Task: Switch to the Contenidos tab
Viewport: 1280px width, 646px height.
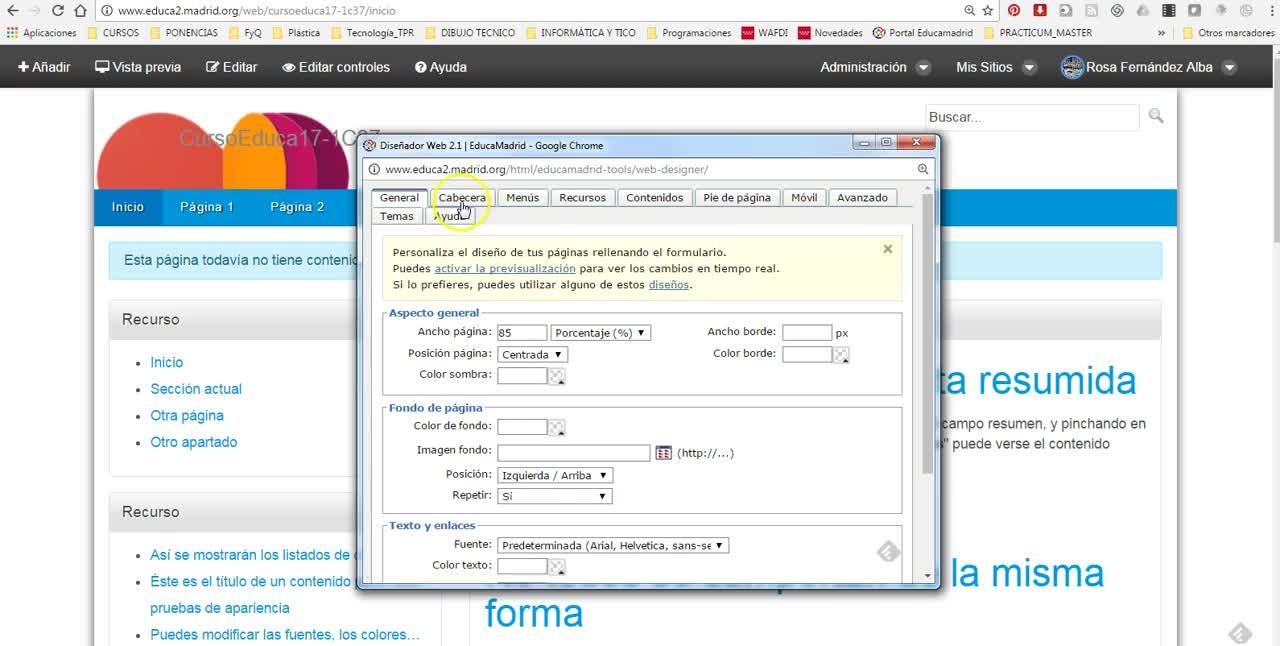Action: 654,198
